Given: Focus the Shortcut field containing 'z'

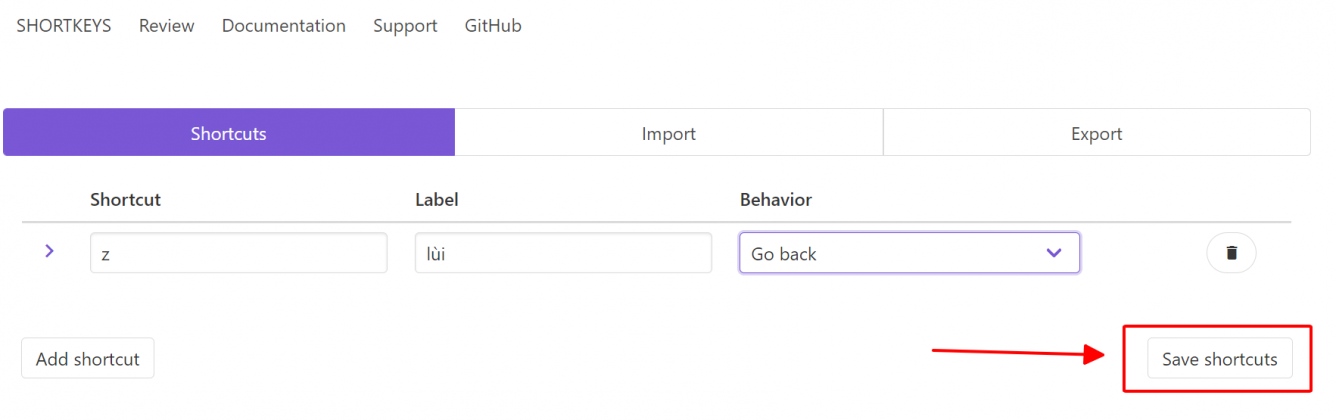Looking at the screenshot, I should click(x=238, y=253).
